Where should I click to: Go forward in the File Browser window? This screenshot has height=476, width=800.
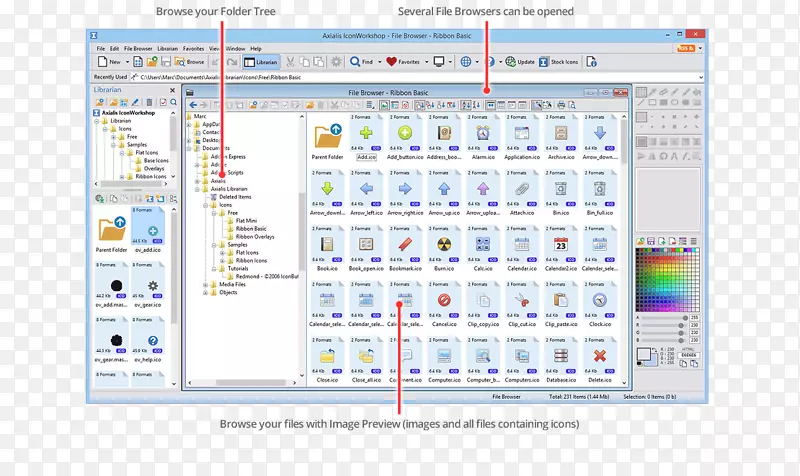coord(204,105)
